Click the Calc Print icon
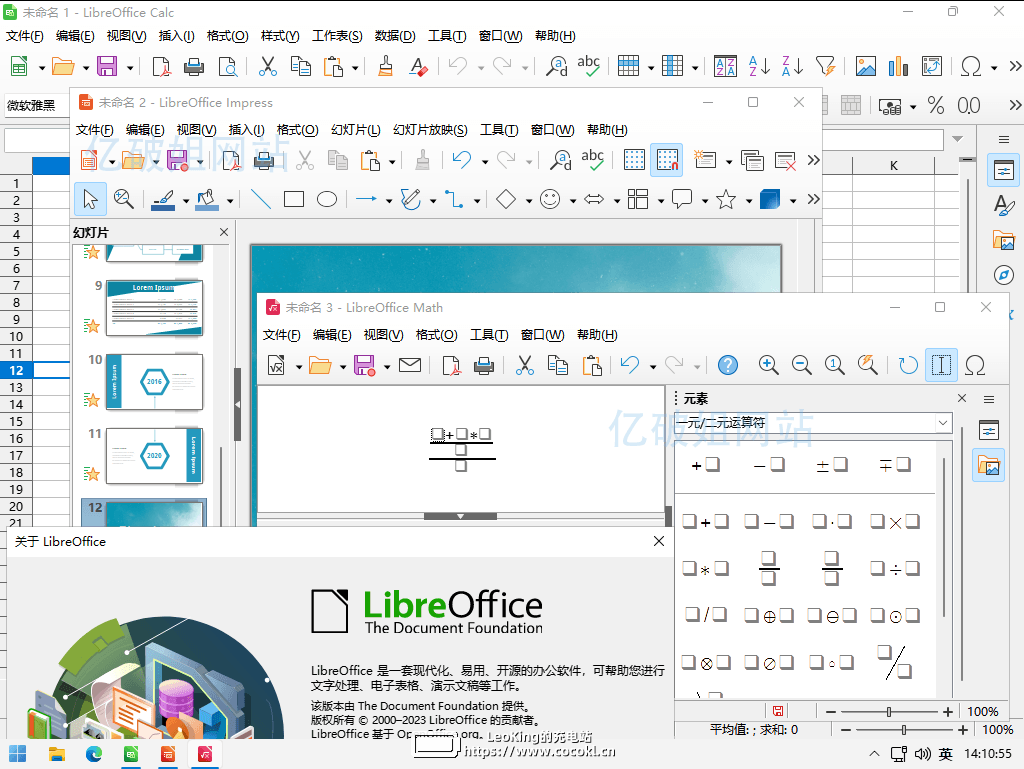Viewport: 1024px width, 769px height. click(x=194, y=67)
